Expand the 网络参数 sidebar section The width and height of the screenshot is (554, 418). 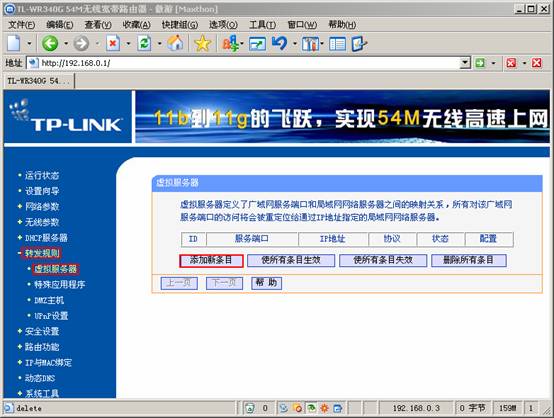point(42,207)
